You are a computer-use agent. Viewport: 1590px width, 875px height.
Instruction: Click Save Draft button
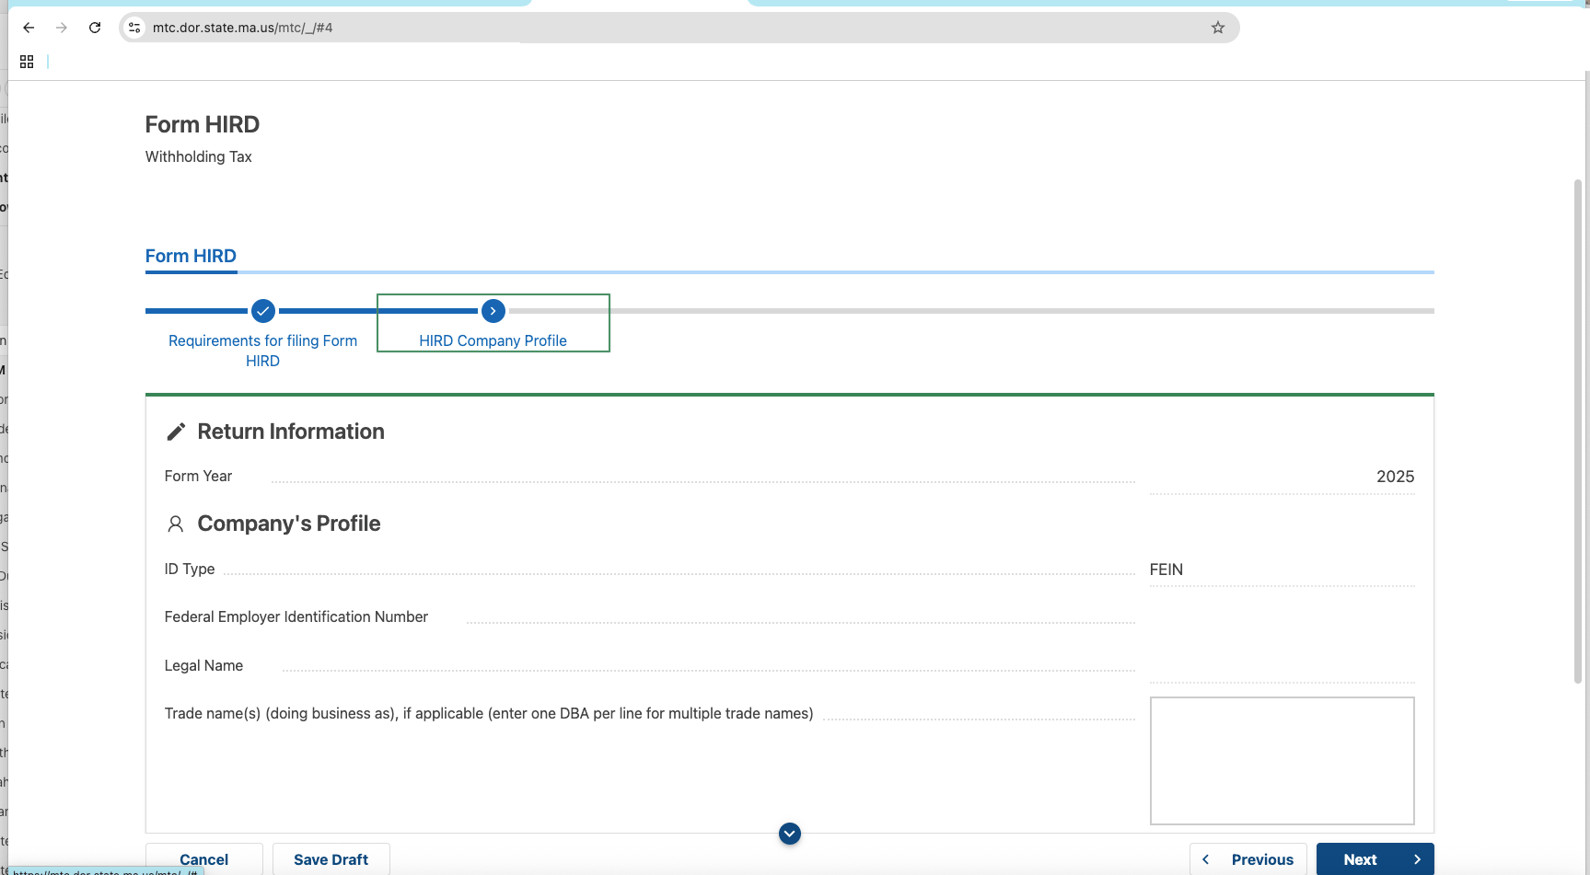(x=331, y=859)
